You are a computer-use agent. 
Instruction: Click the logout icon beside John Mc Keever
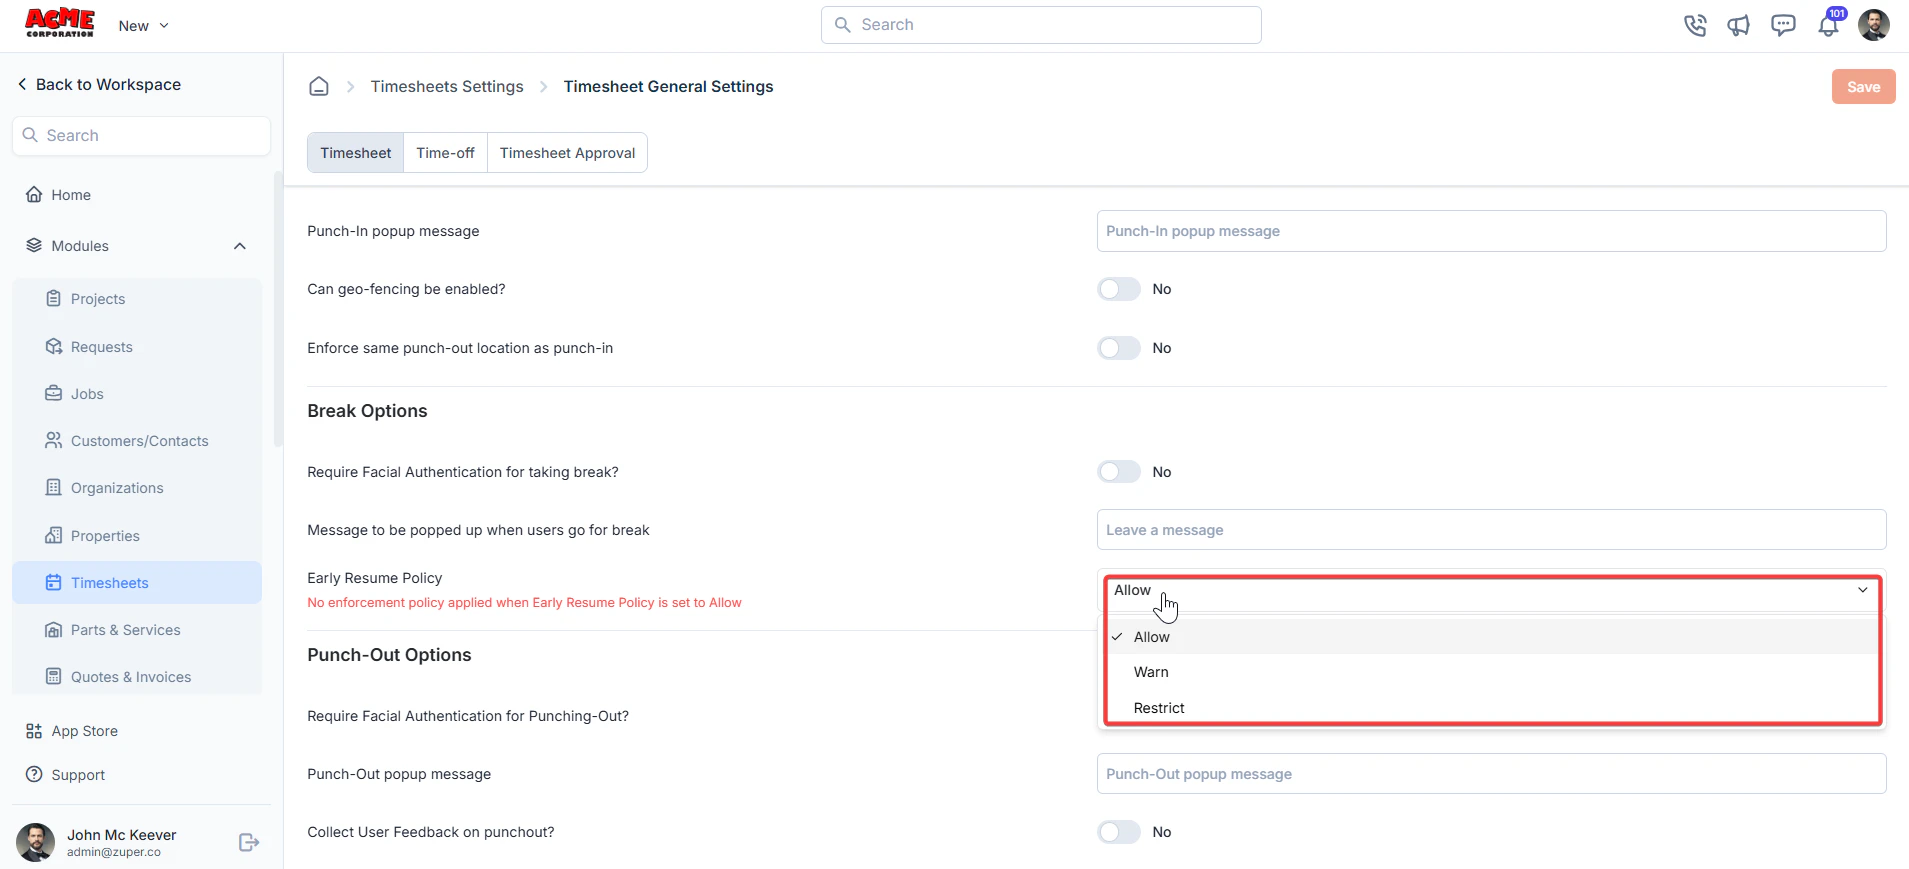[249, 843]
